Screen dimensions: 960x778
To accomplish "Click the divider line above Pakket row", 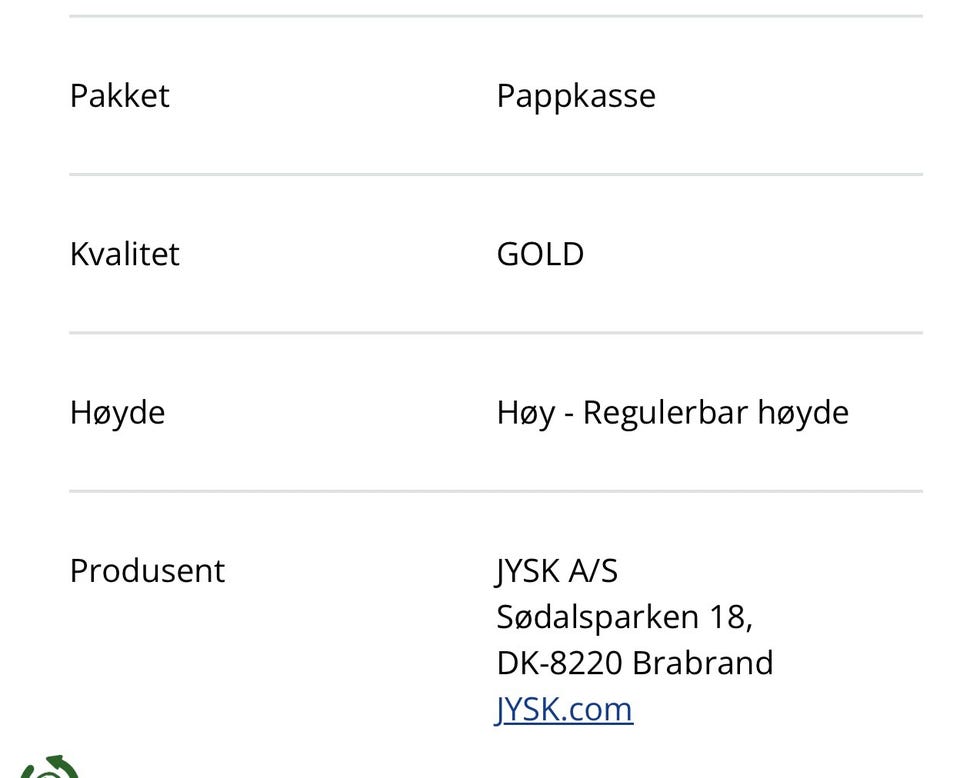I will pos(496,16).
